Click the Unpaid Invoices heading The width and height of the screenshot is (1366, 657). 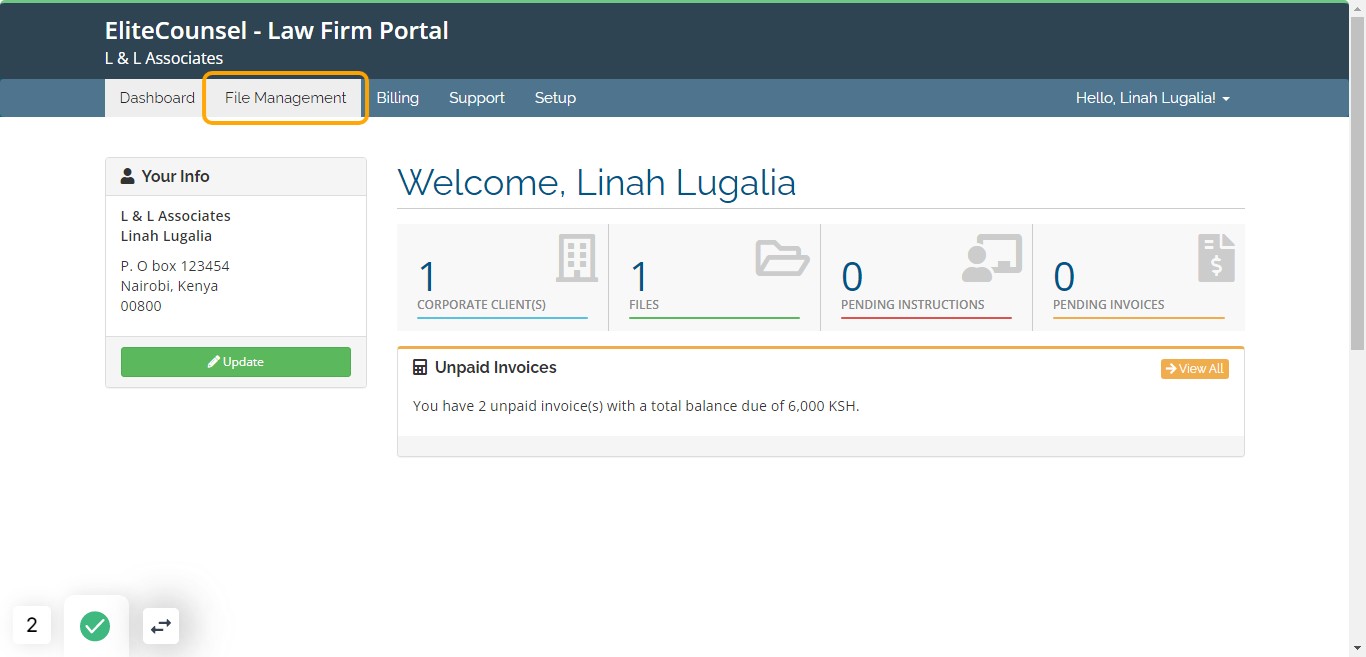[496, 368]
